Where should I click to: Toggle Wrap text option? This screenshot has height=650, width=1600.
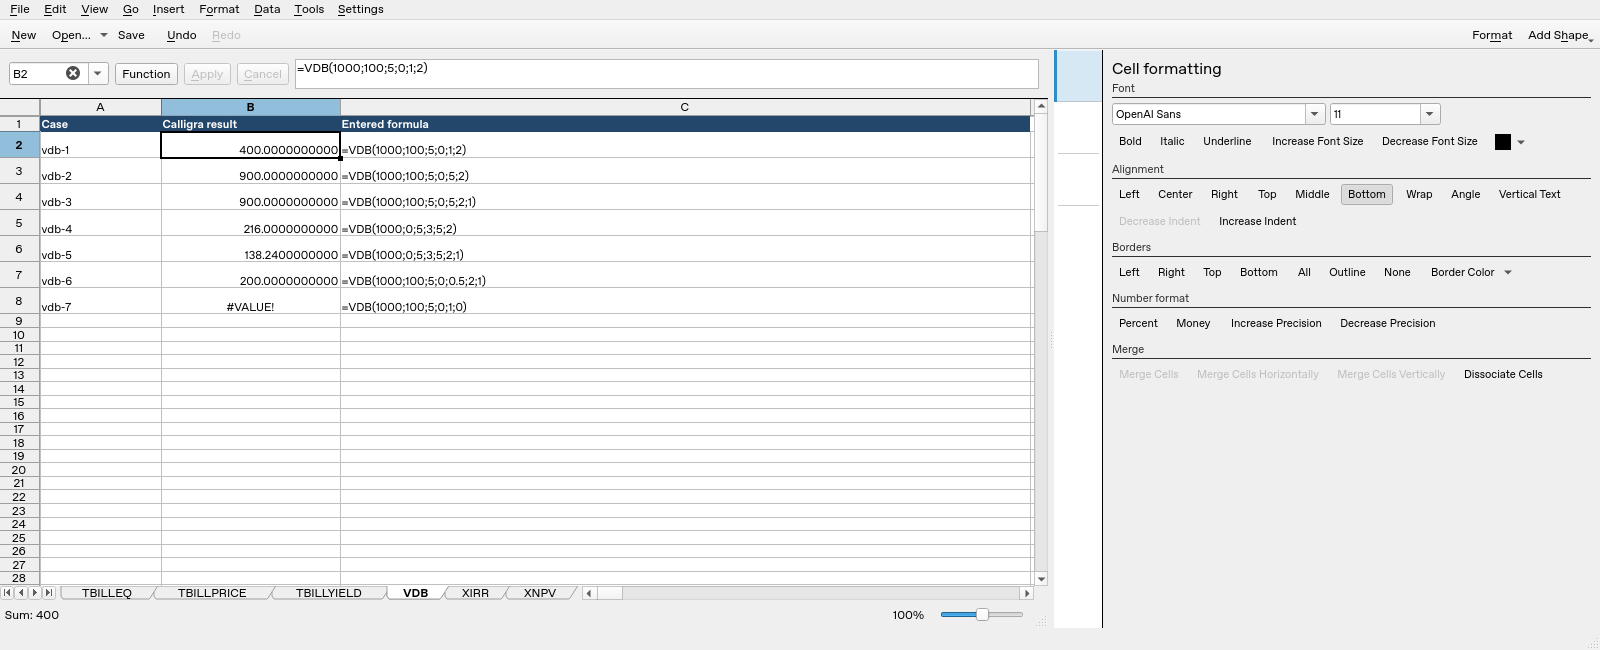click(x=1419, y=194)
